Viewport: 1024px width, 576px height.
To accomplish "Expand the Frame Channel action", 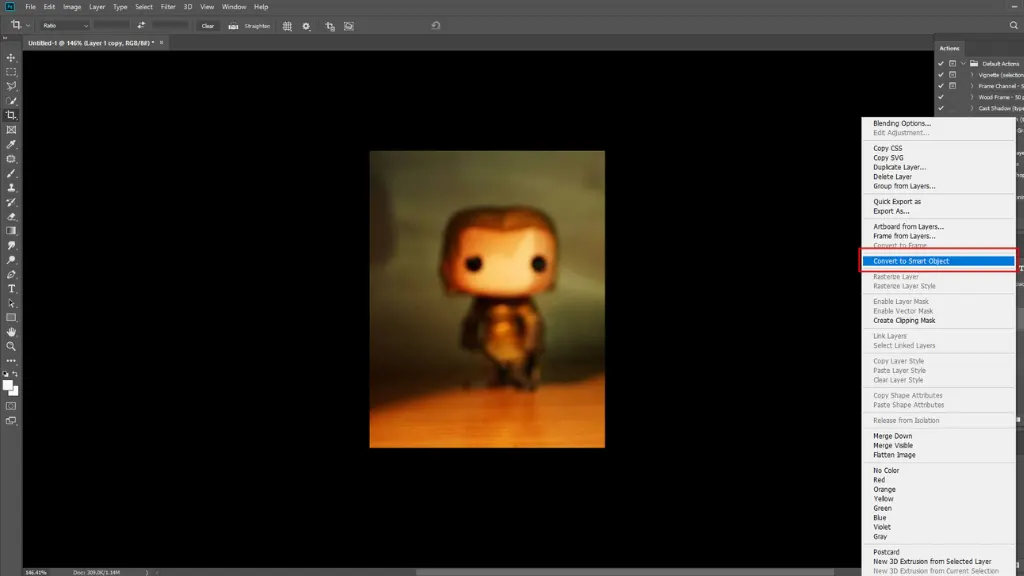I will coord(972,86).
